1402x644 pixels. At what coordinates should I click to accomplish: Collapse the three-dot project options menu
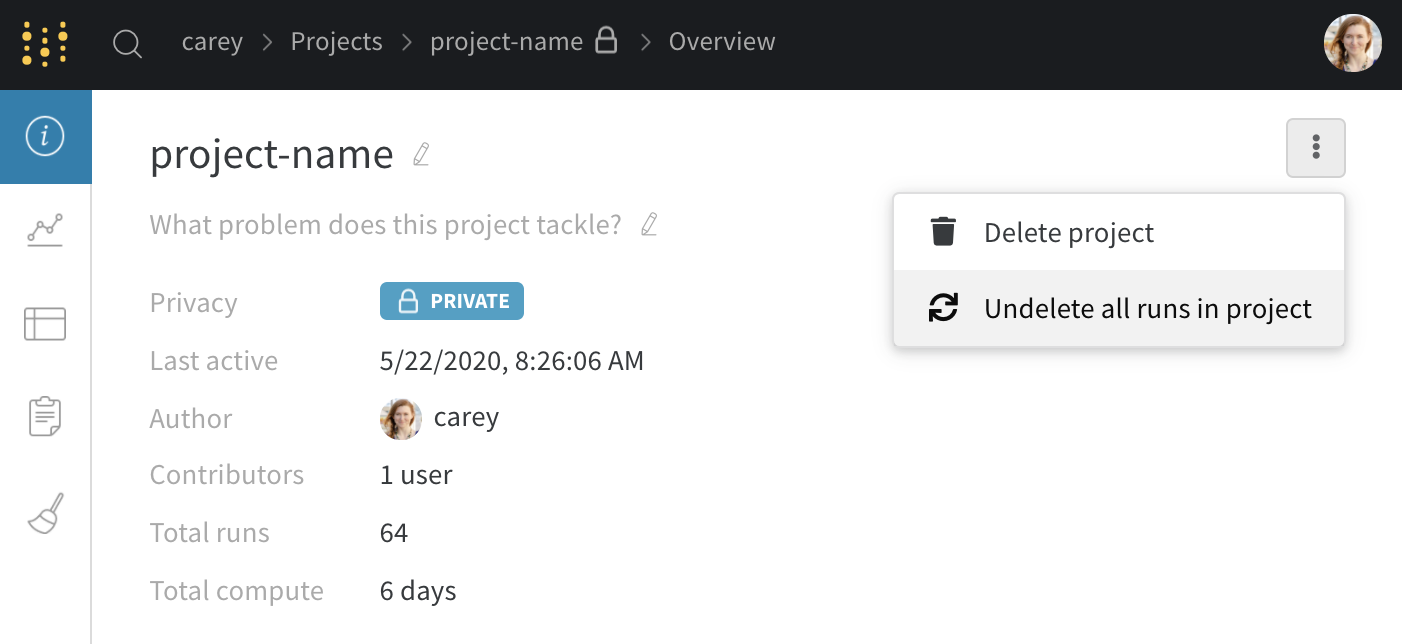click(1315, 148)
